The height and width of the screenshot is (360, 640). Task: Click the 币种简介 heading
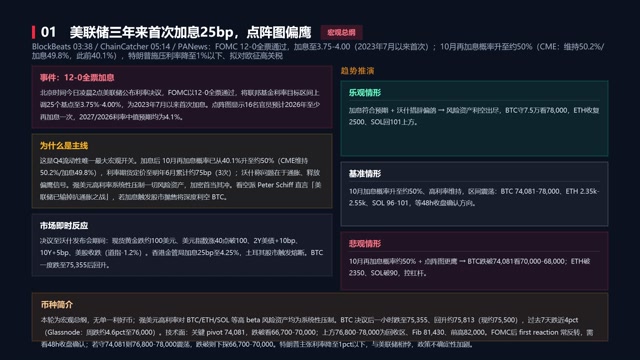click(x=57, y=304)
